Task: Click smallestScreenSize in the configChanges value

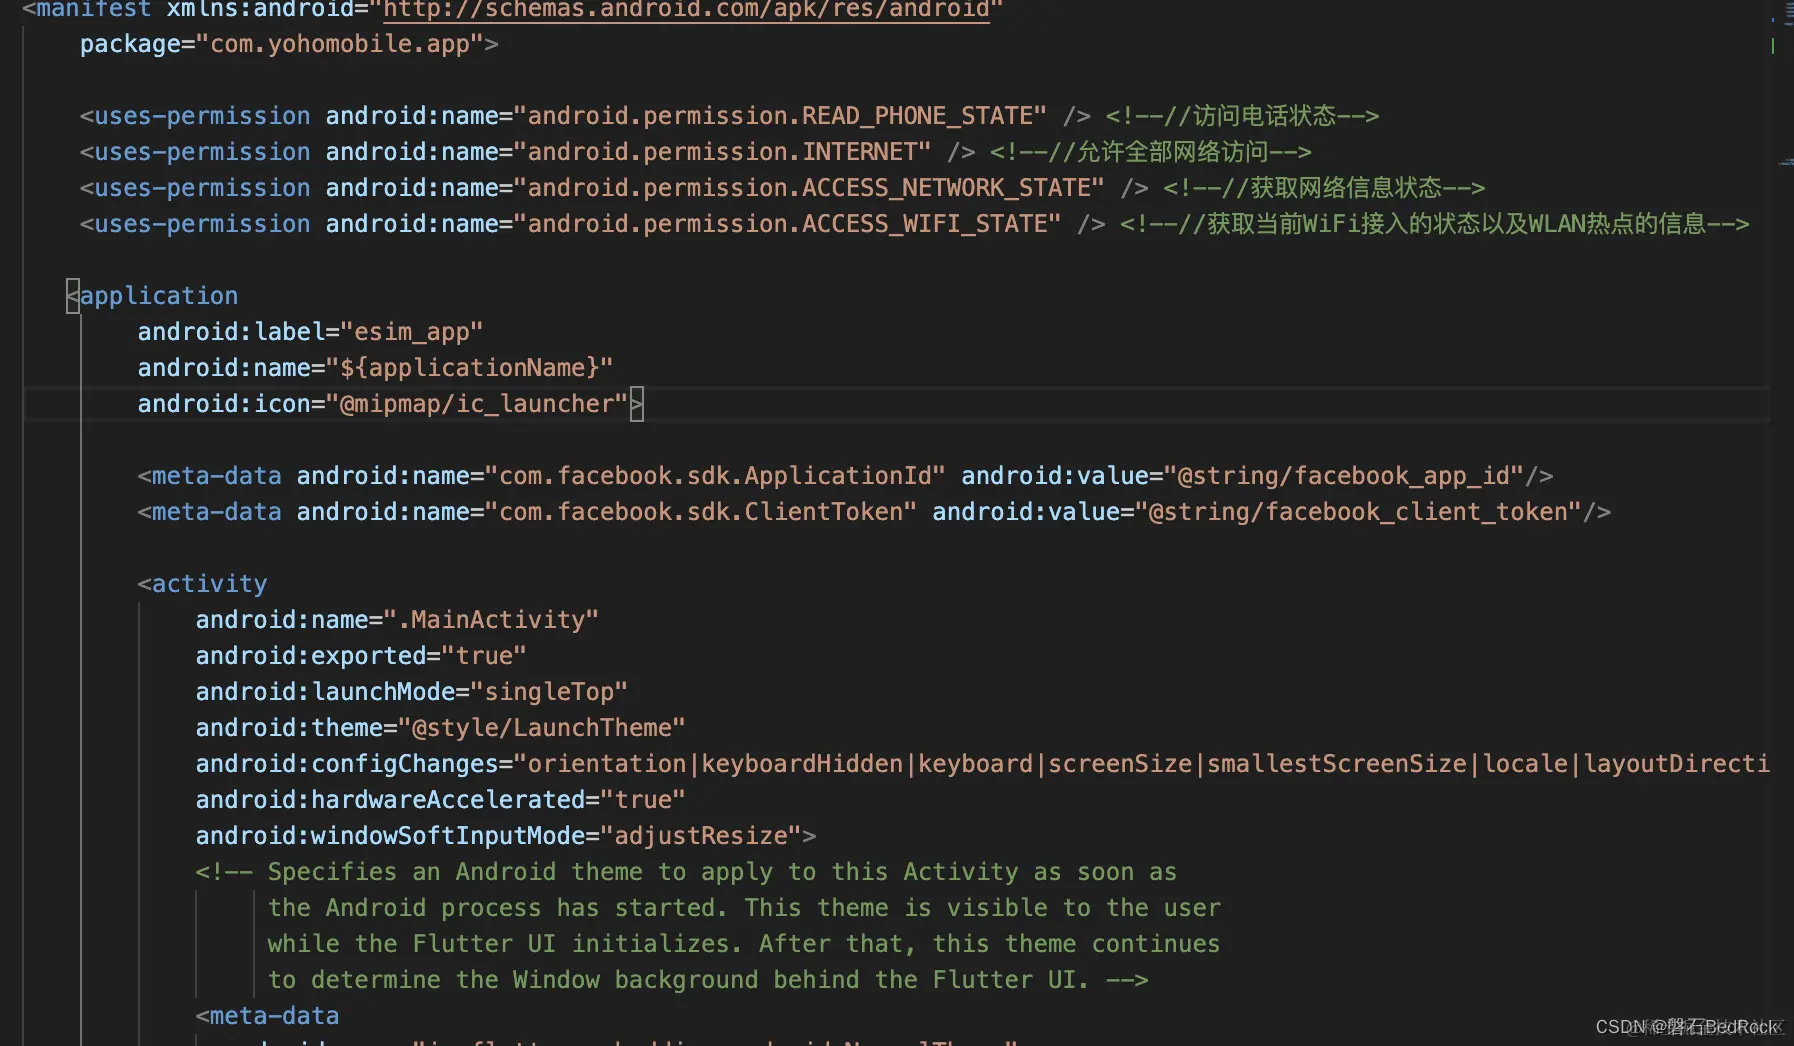Action: click(1337, 764)
